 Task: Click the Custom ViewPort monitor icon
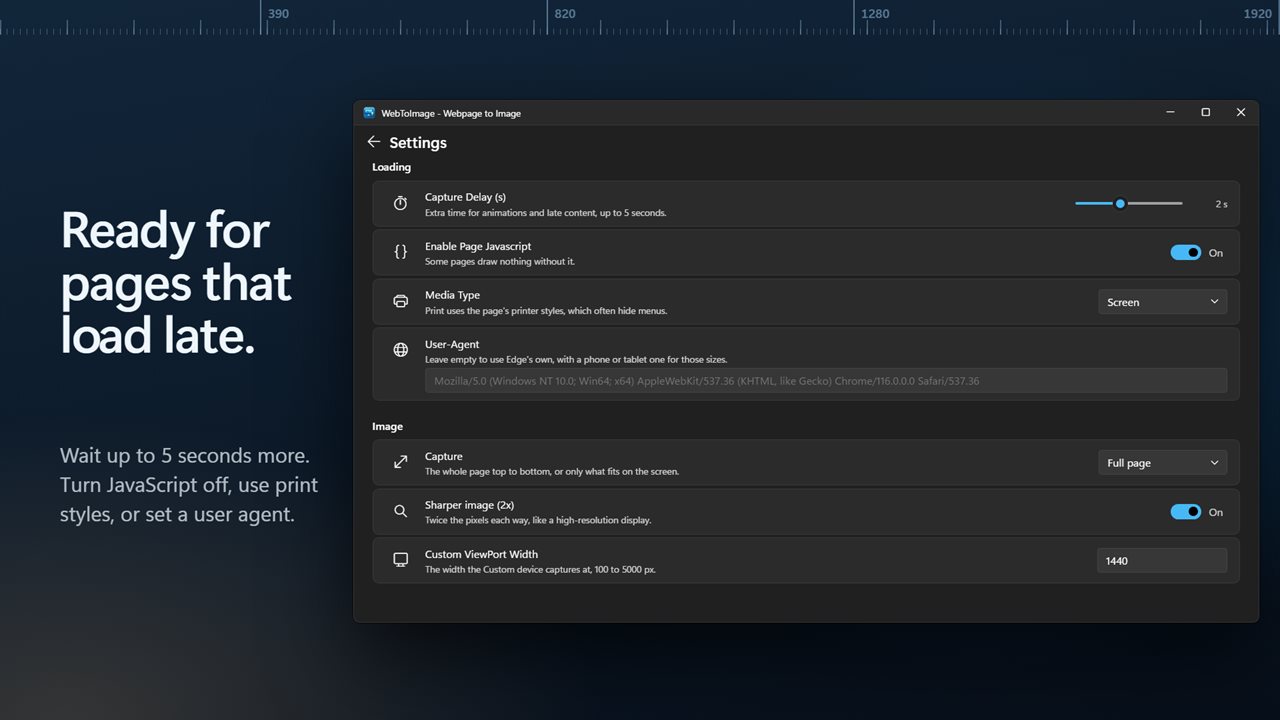click(400, 560)
